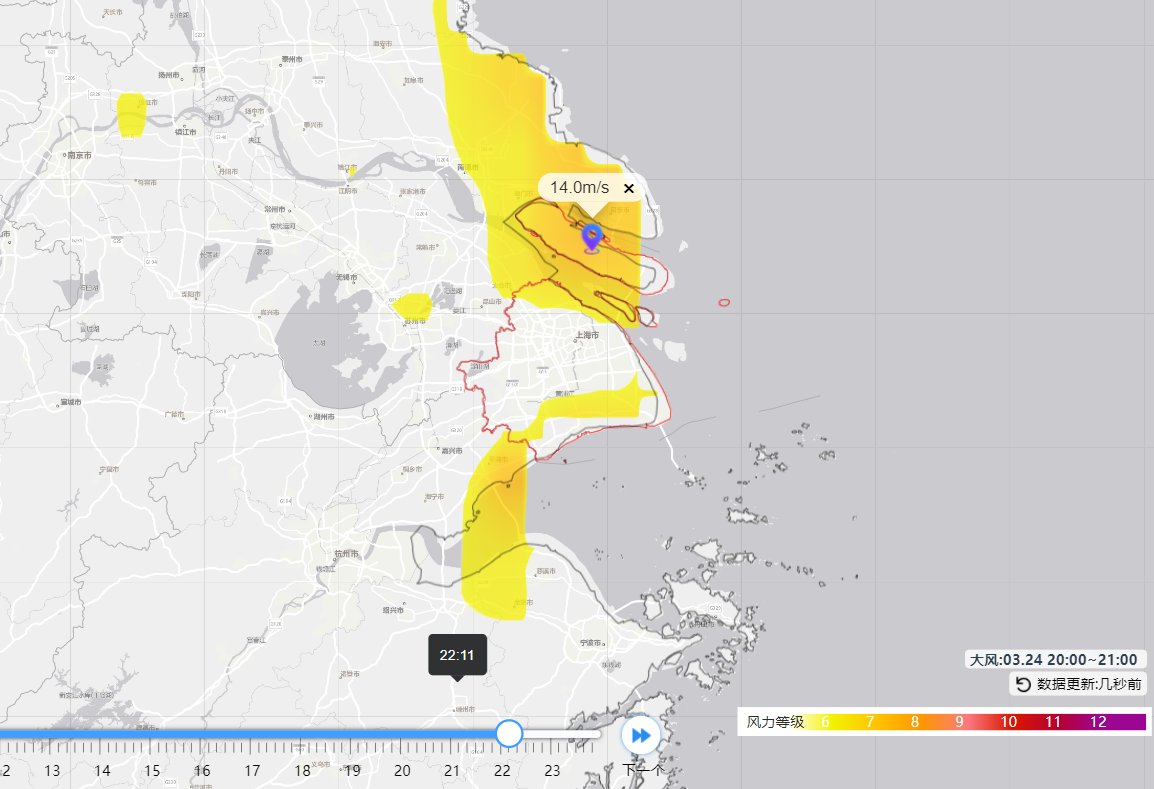The width and height of the screenshot is (1154, 789).
Task: Click the 江阴市 label on the map
Action: [348, 191]
